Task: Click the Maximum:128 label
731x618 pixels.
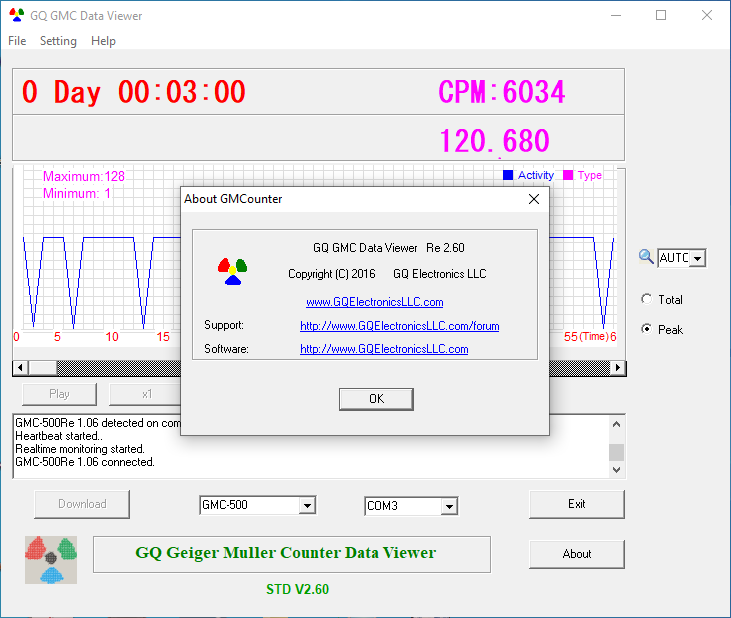Action: (x=84, y=176)
